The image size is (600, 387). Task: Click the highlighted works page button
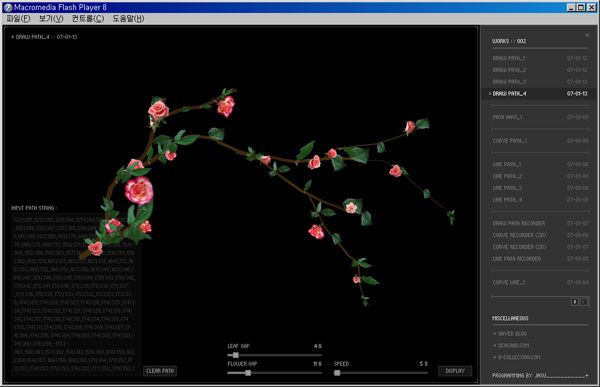click(575, 302)
